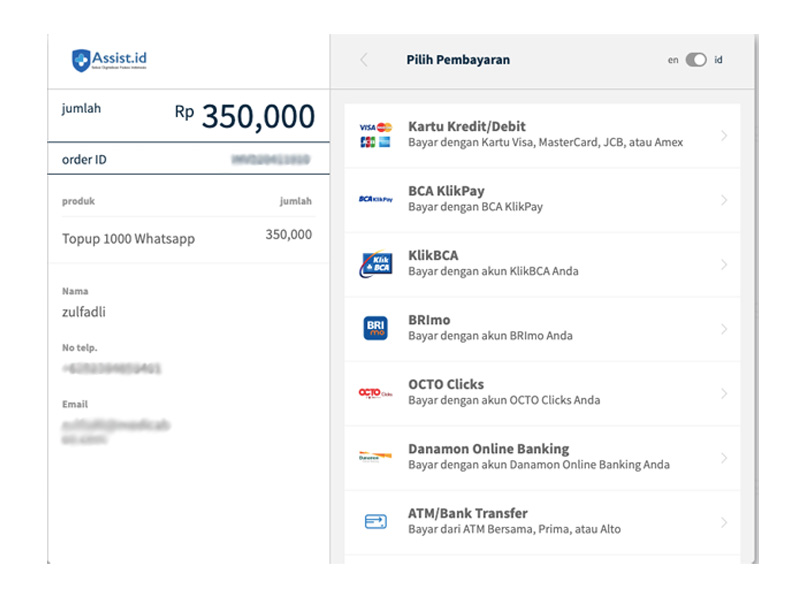Click the 'Pilih Pembayaran' header title
Image resolution: width=806 pixels, height=598 pixels.
pyautogui.click(x=459, y=60)
